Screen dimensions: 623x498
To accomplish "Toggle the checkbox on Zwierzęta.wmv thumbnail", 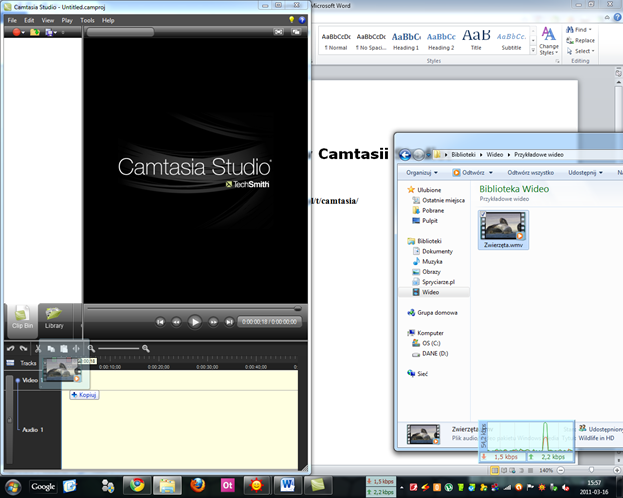I will tap(483, 215).
